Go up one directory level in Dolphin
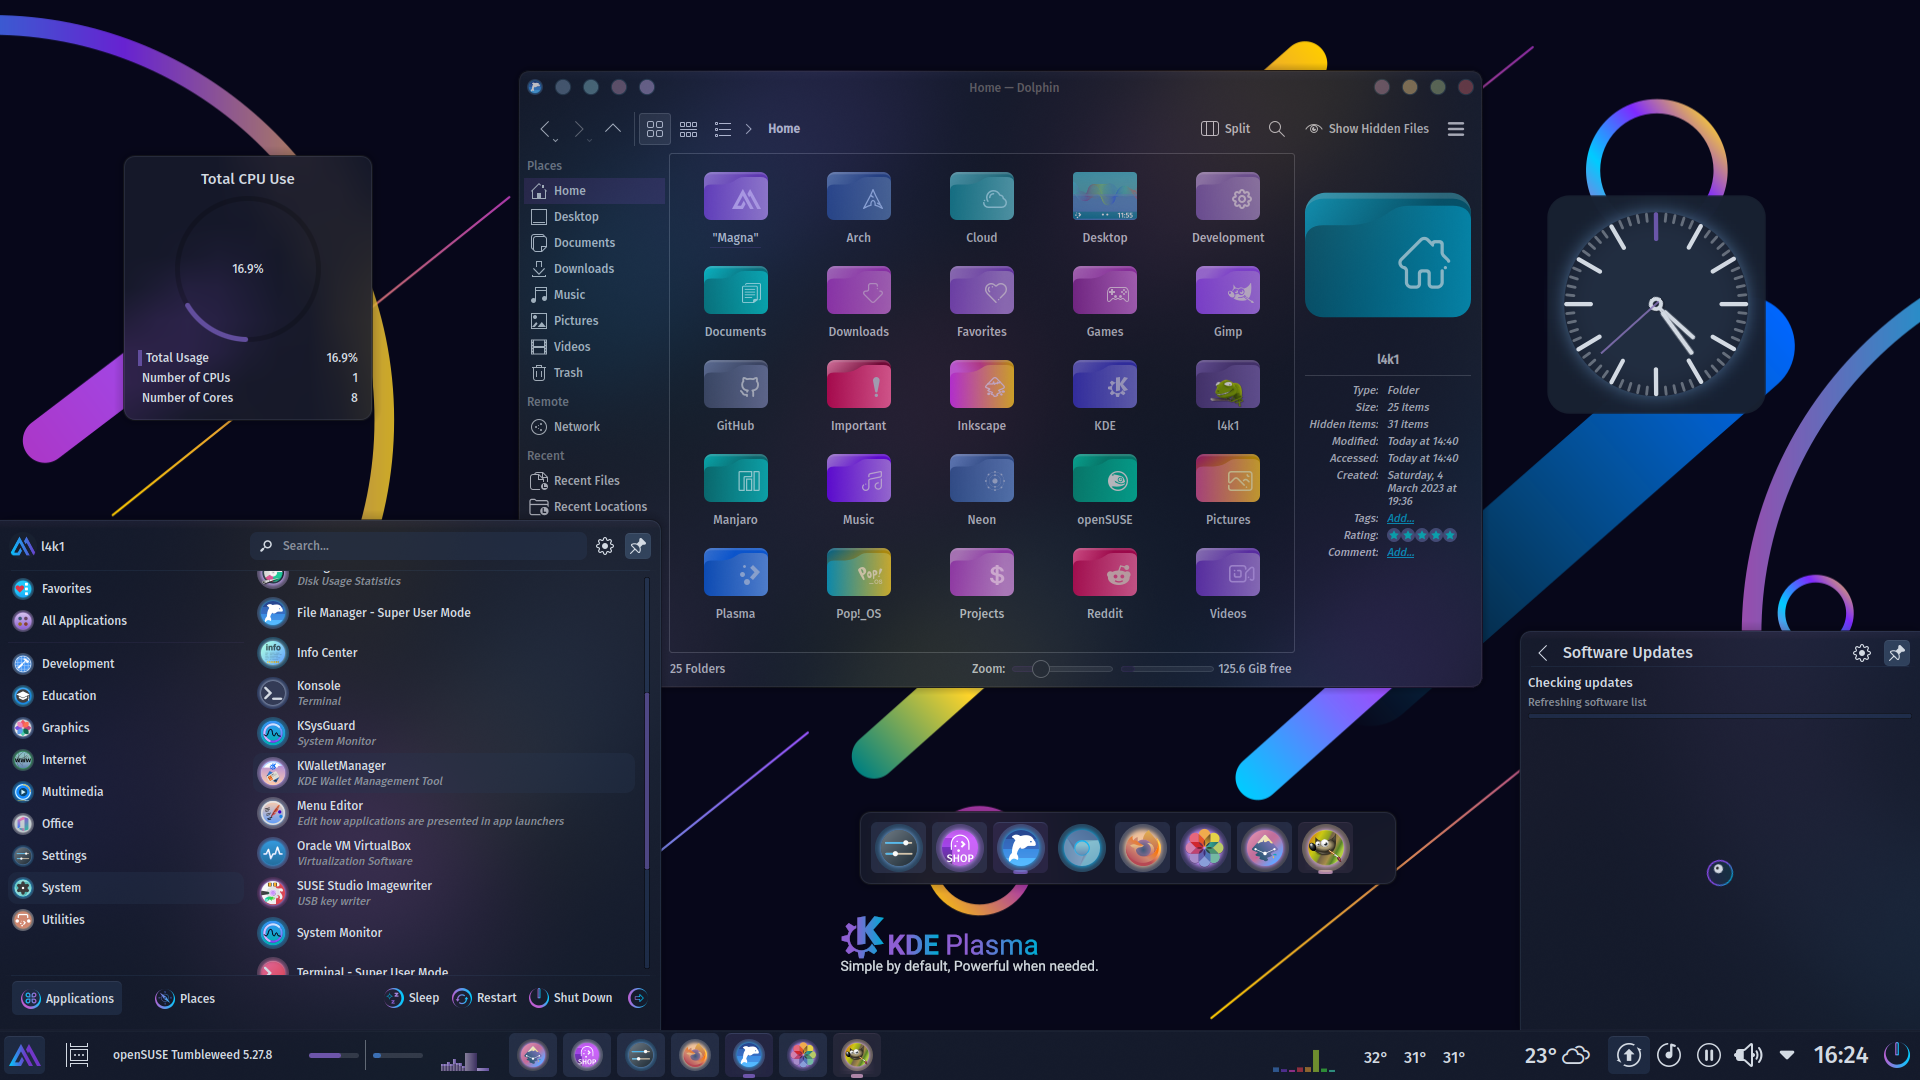Screen dimensions: 1920x1080 613,129
